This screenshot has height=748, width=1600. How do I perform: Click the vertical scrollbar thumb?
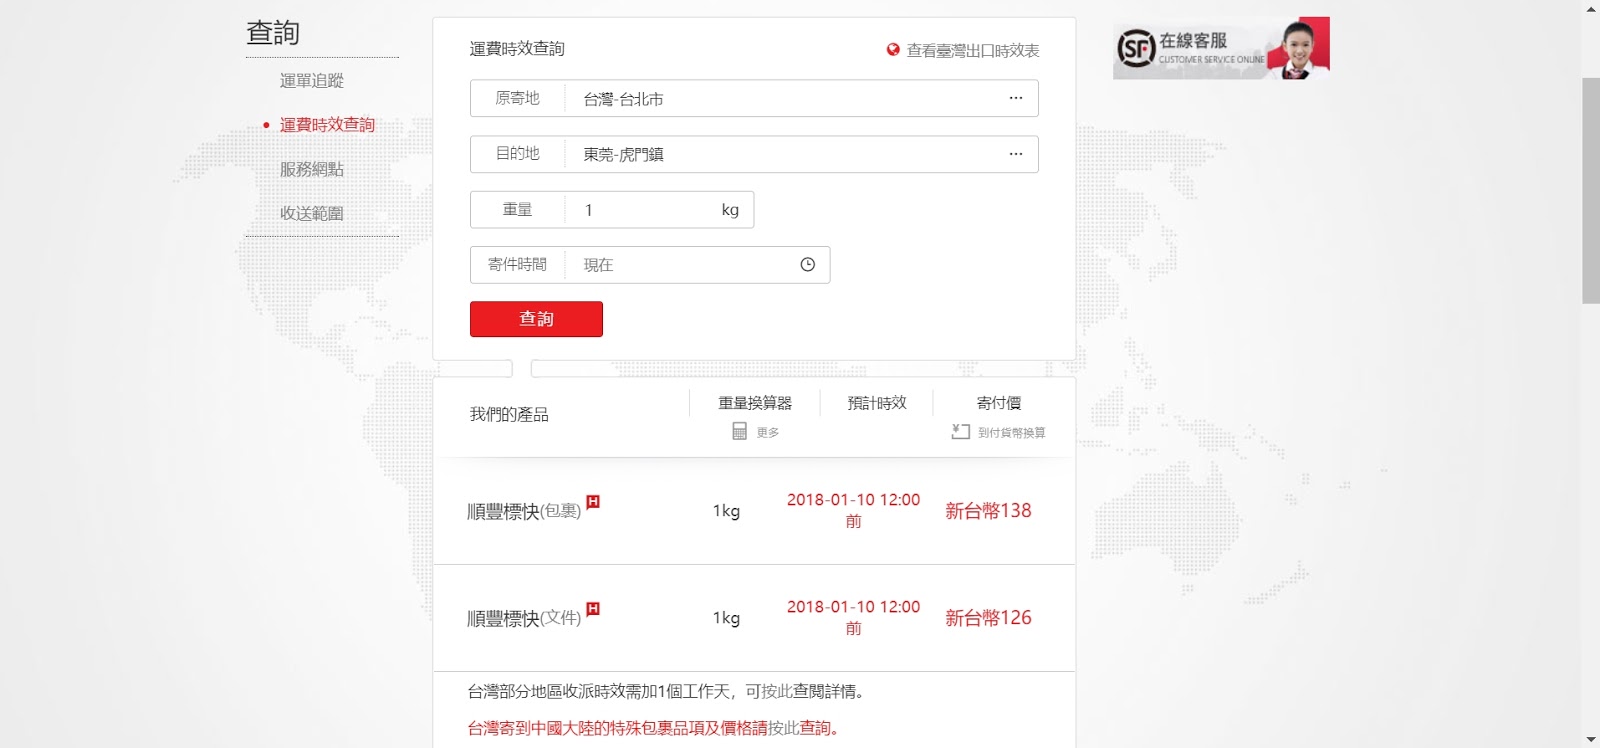click(x=1590, y=190)
